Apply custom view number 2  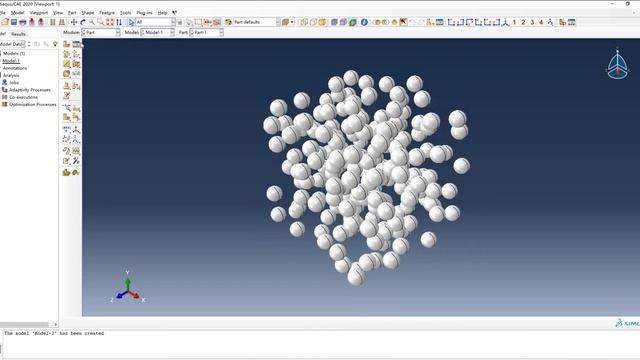click(x=523, y=22)
